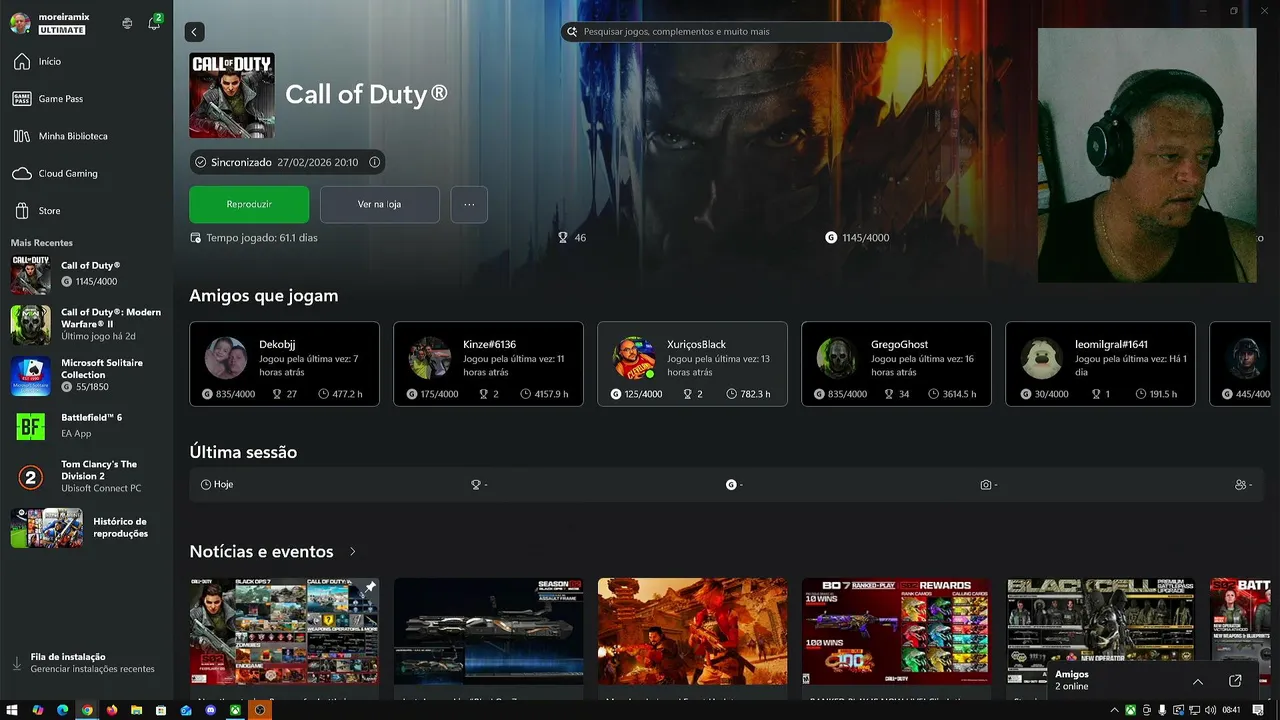Click the trophy icon in Última sessão

tap(476, 484)
